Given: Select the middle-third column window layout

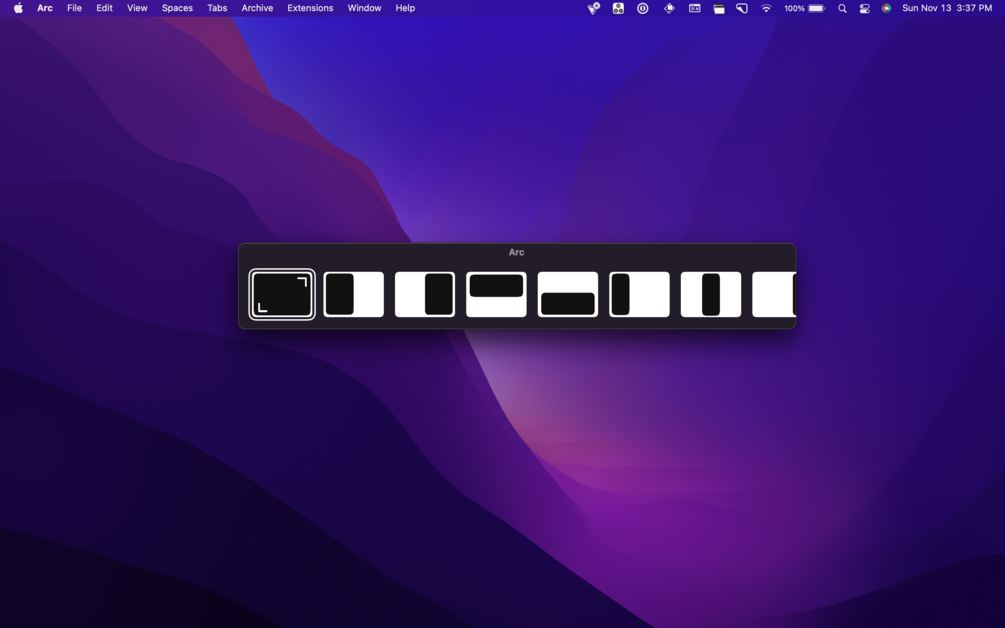Looking at the screenshot, I should (710, 293).
